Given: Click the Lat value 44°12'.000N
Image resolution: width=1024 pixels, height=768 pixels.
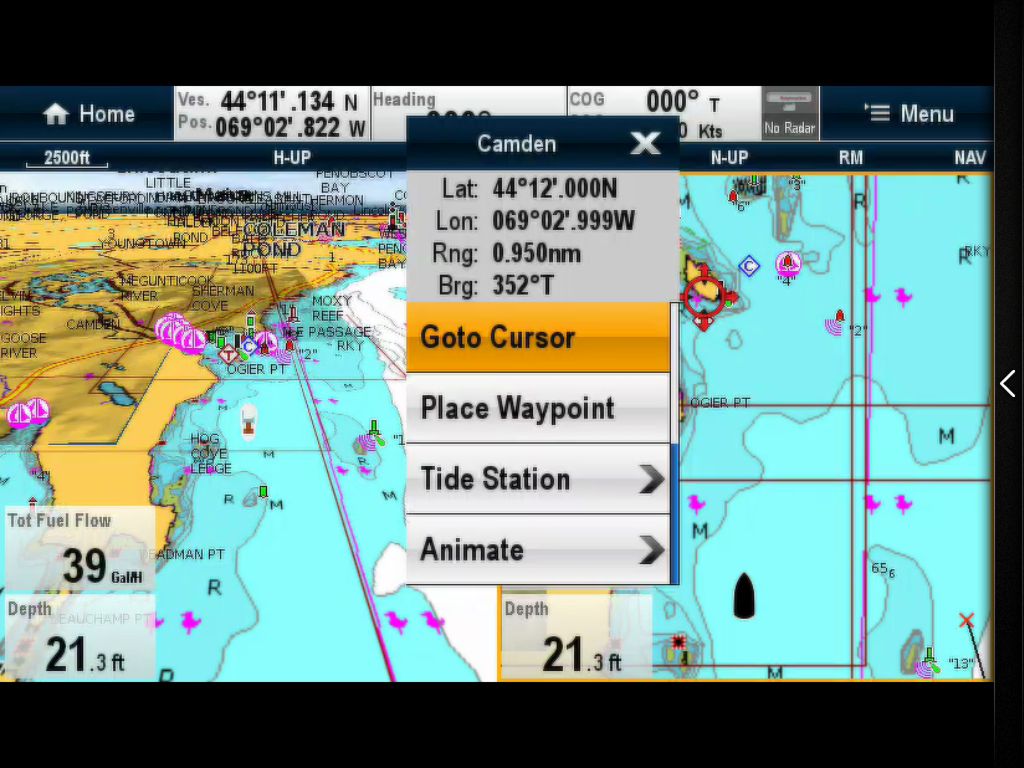Looking at the screenshot, I should click(x=554, y=189).
